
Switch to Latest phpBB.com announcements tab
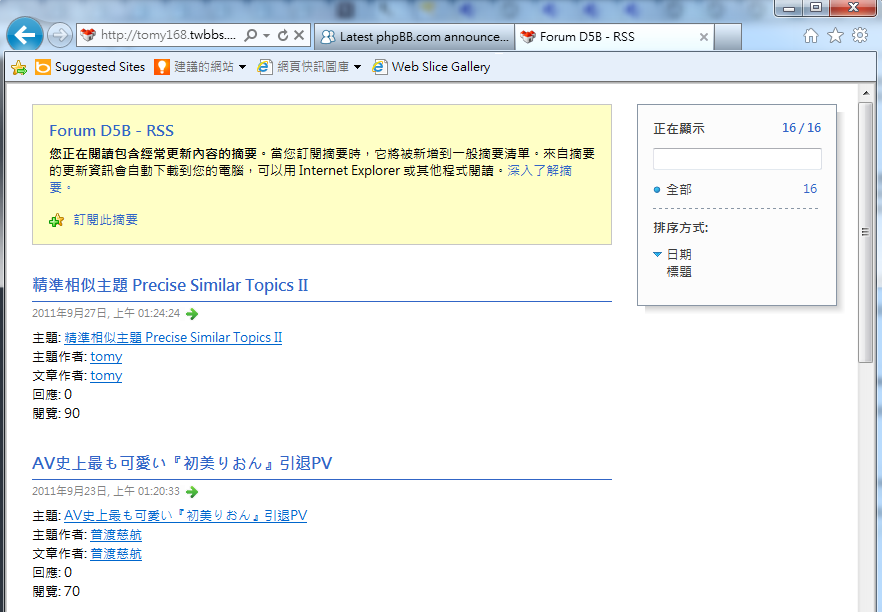414,37
